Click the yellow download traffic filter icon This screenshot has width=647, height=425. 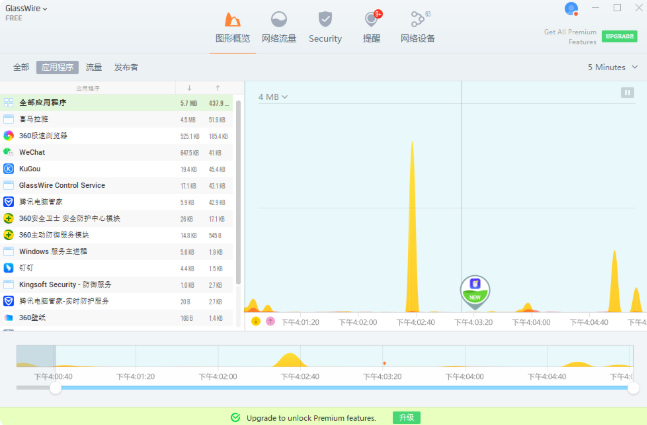point(256,321)
